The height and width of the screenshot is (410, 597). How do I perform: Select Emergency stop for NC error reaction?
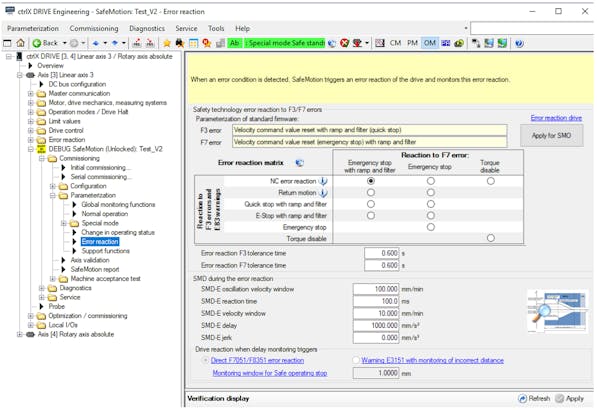coord(431,181)
